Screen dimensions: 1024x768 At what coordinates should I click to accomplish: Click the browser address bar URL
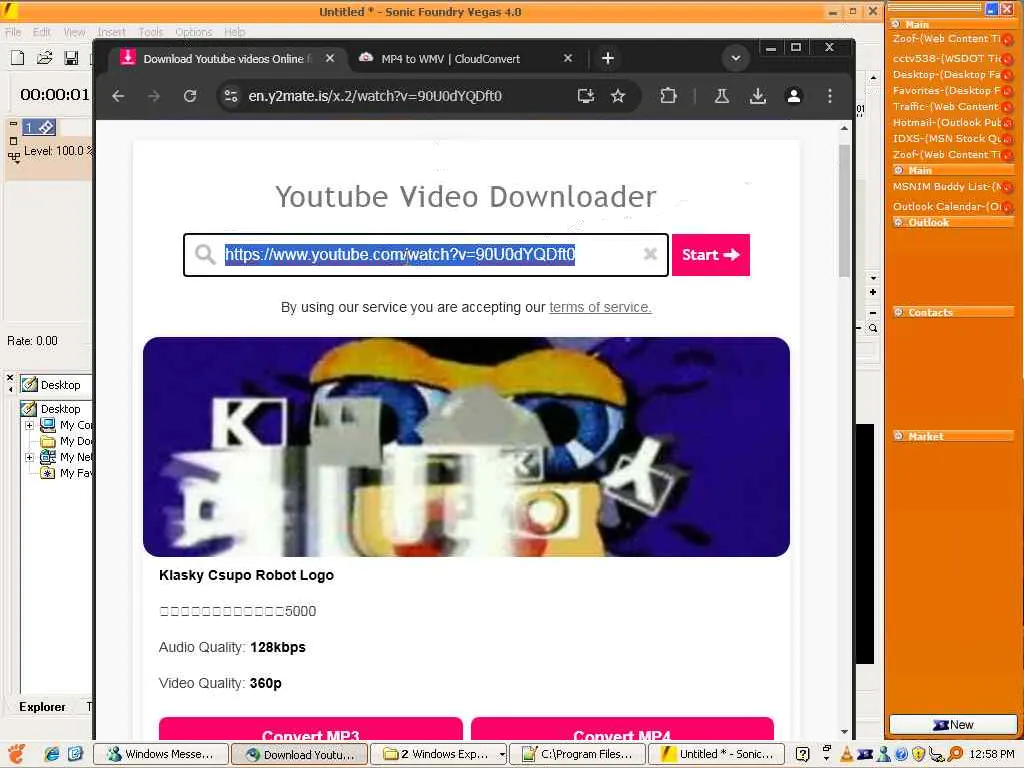(375, 96)
